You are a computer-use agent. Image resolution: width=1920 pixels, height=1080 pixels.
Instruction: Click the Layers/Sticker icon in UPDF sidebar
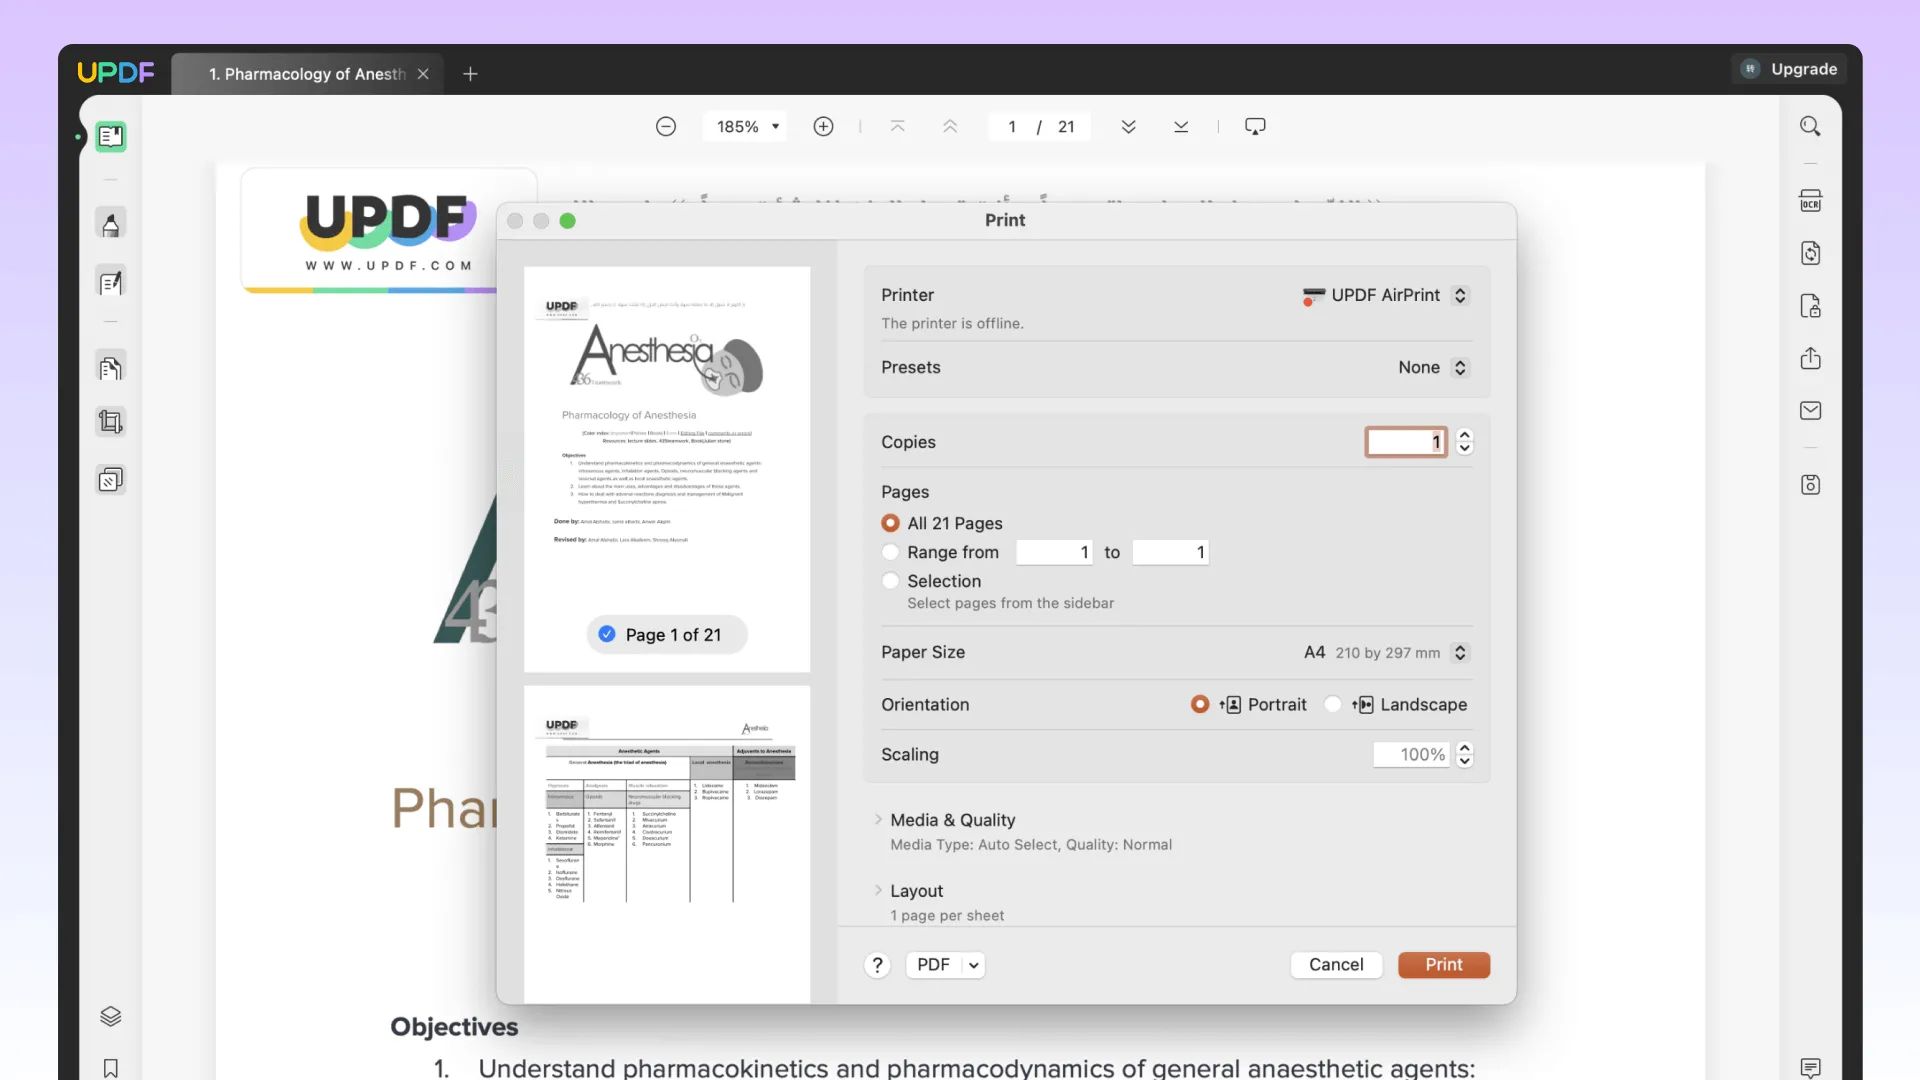(111, 1015)
